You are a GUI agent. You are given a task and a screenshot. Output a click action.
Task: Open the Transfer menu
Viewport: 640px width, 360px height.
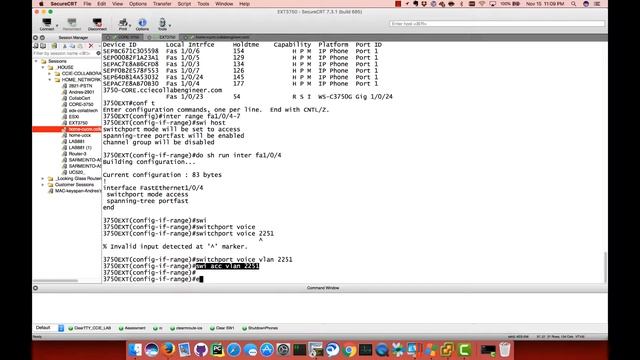point(162,4)
